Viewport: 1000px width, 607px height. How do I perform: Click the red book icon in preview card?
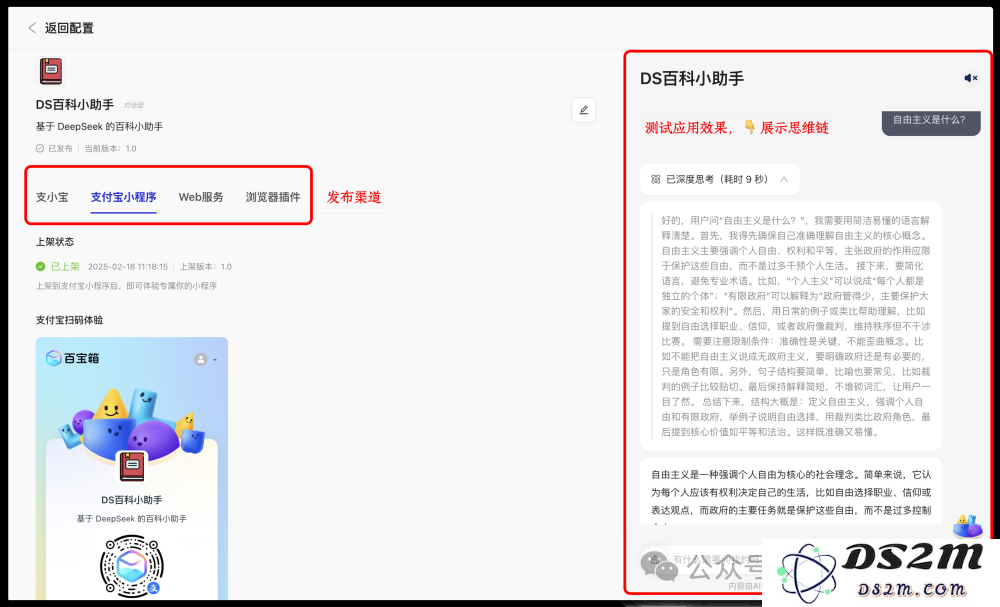(132, 466)
